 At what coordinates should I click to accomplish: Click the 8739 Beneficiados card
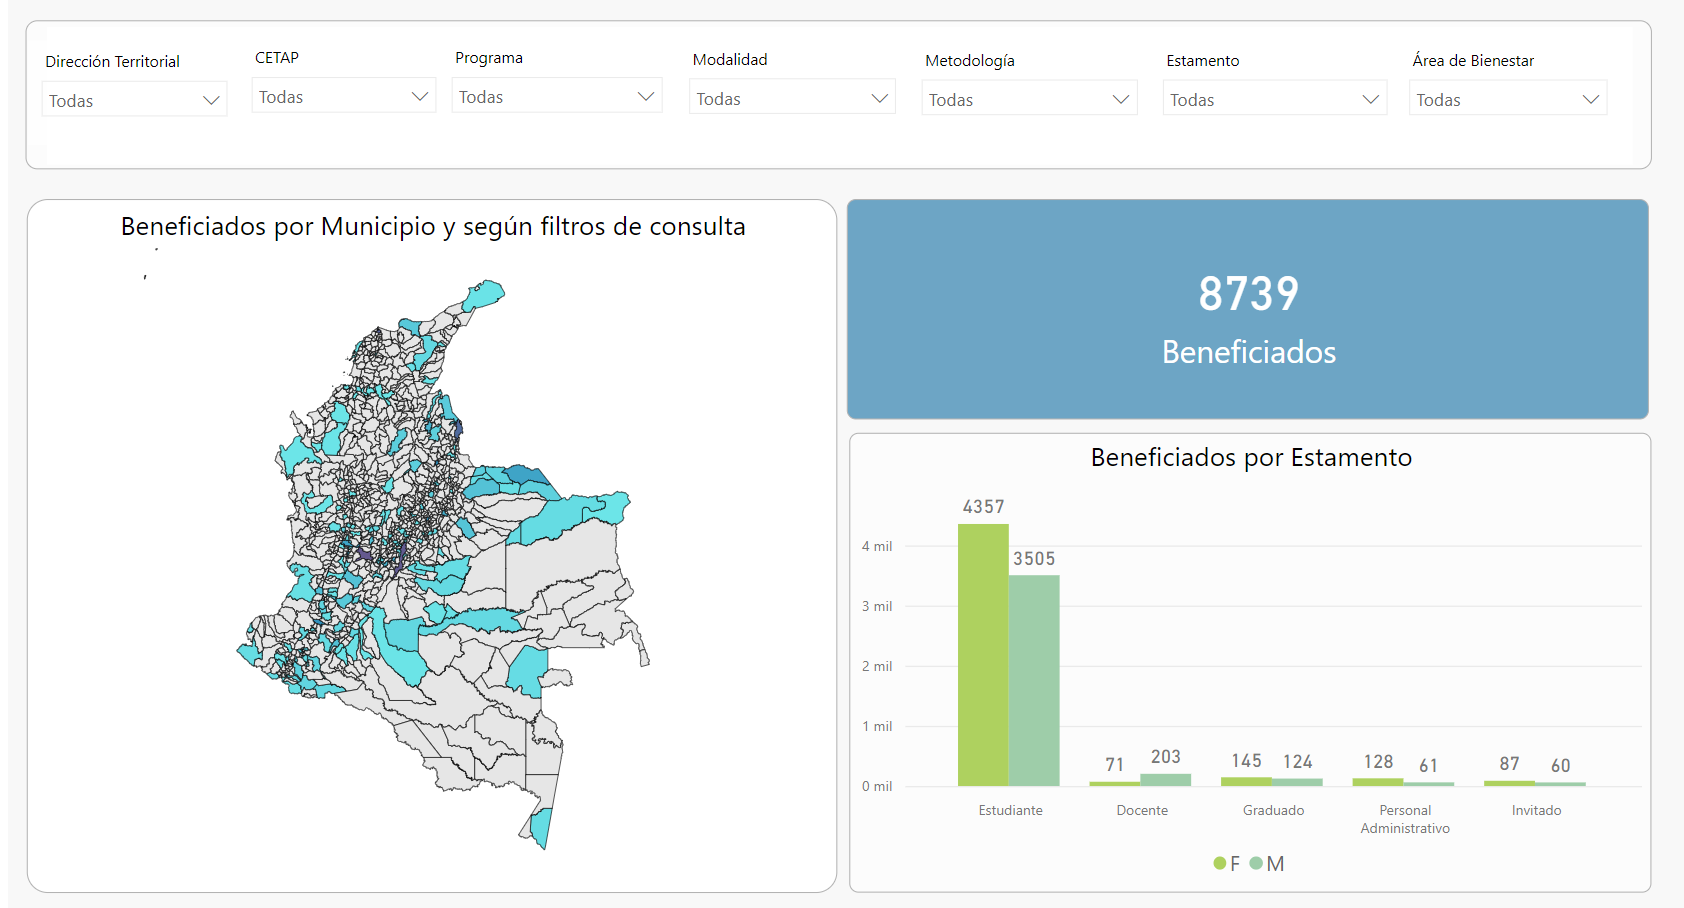[1248, 310]
